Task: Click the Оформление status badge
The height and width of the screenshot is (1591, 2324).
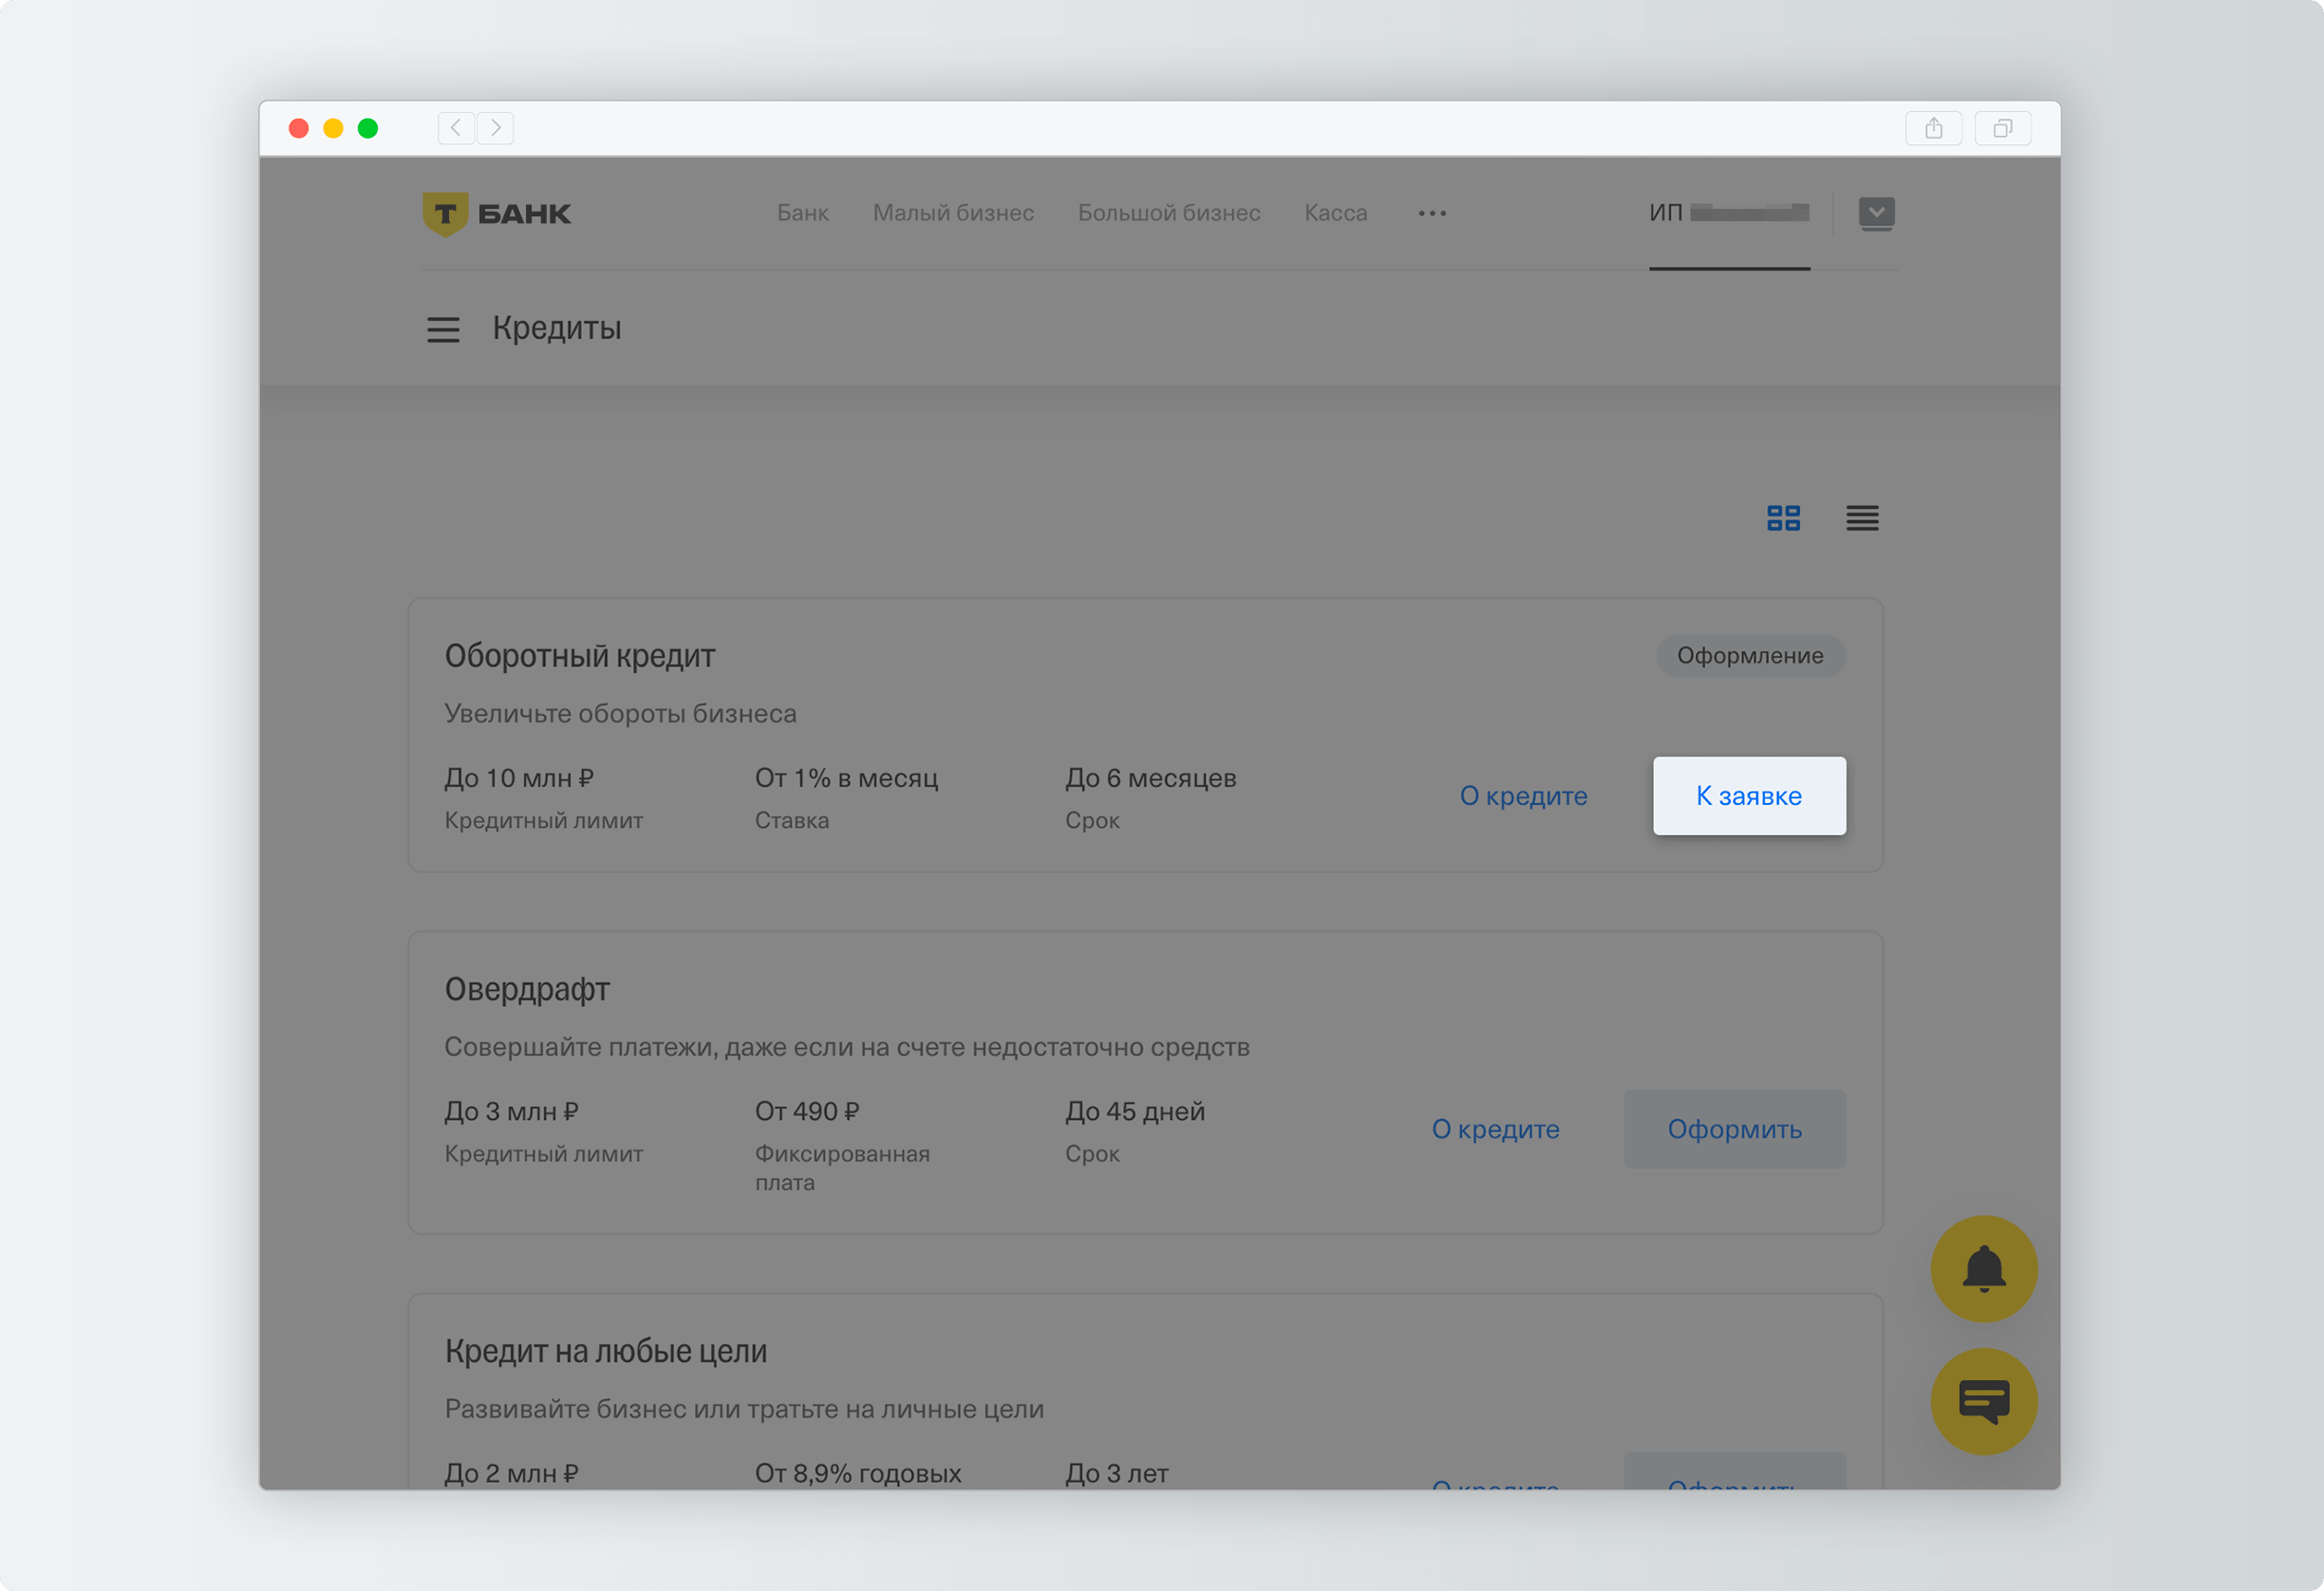Action: (1749, 656)
